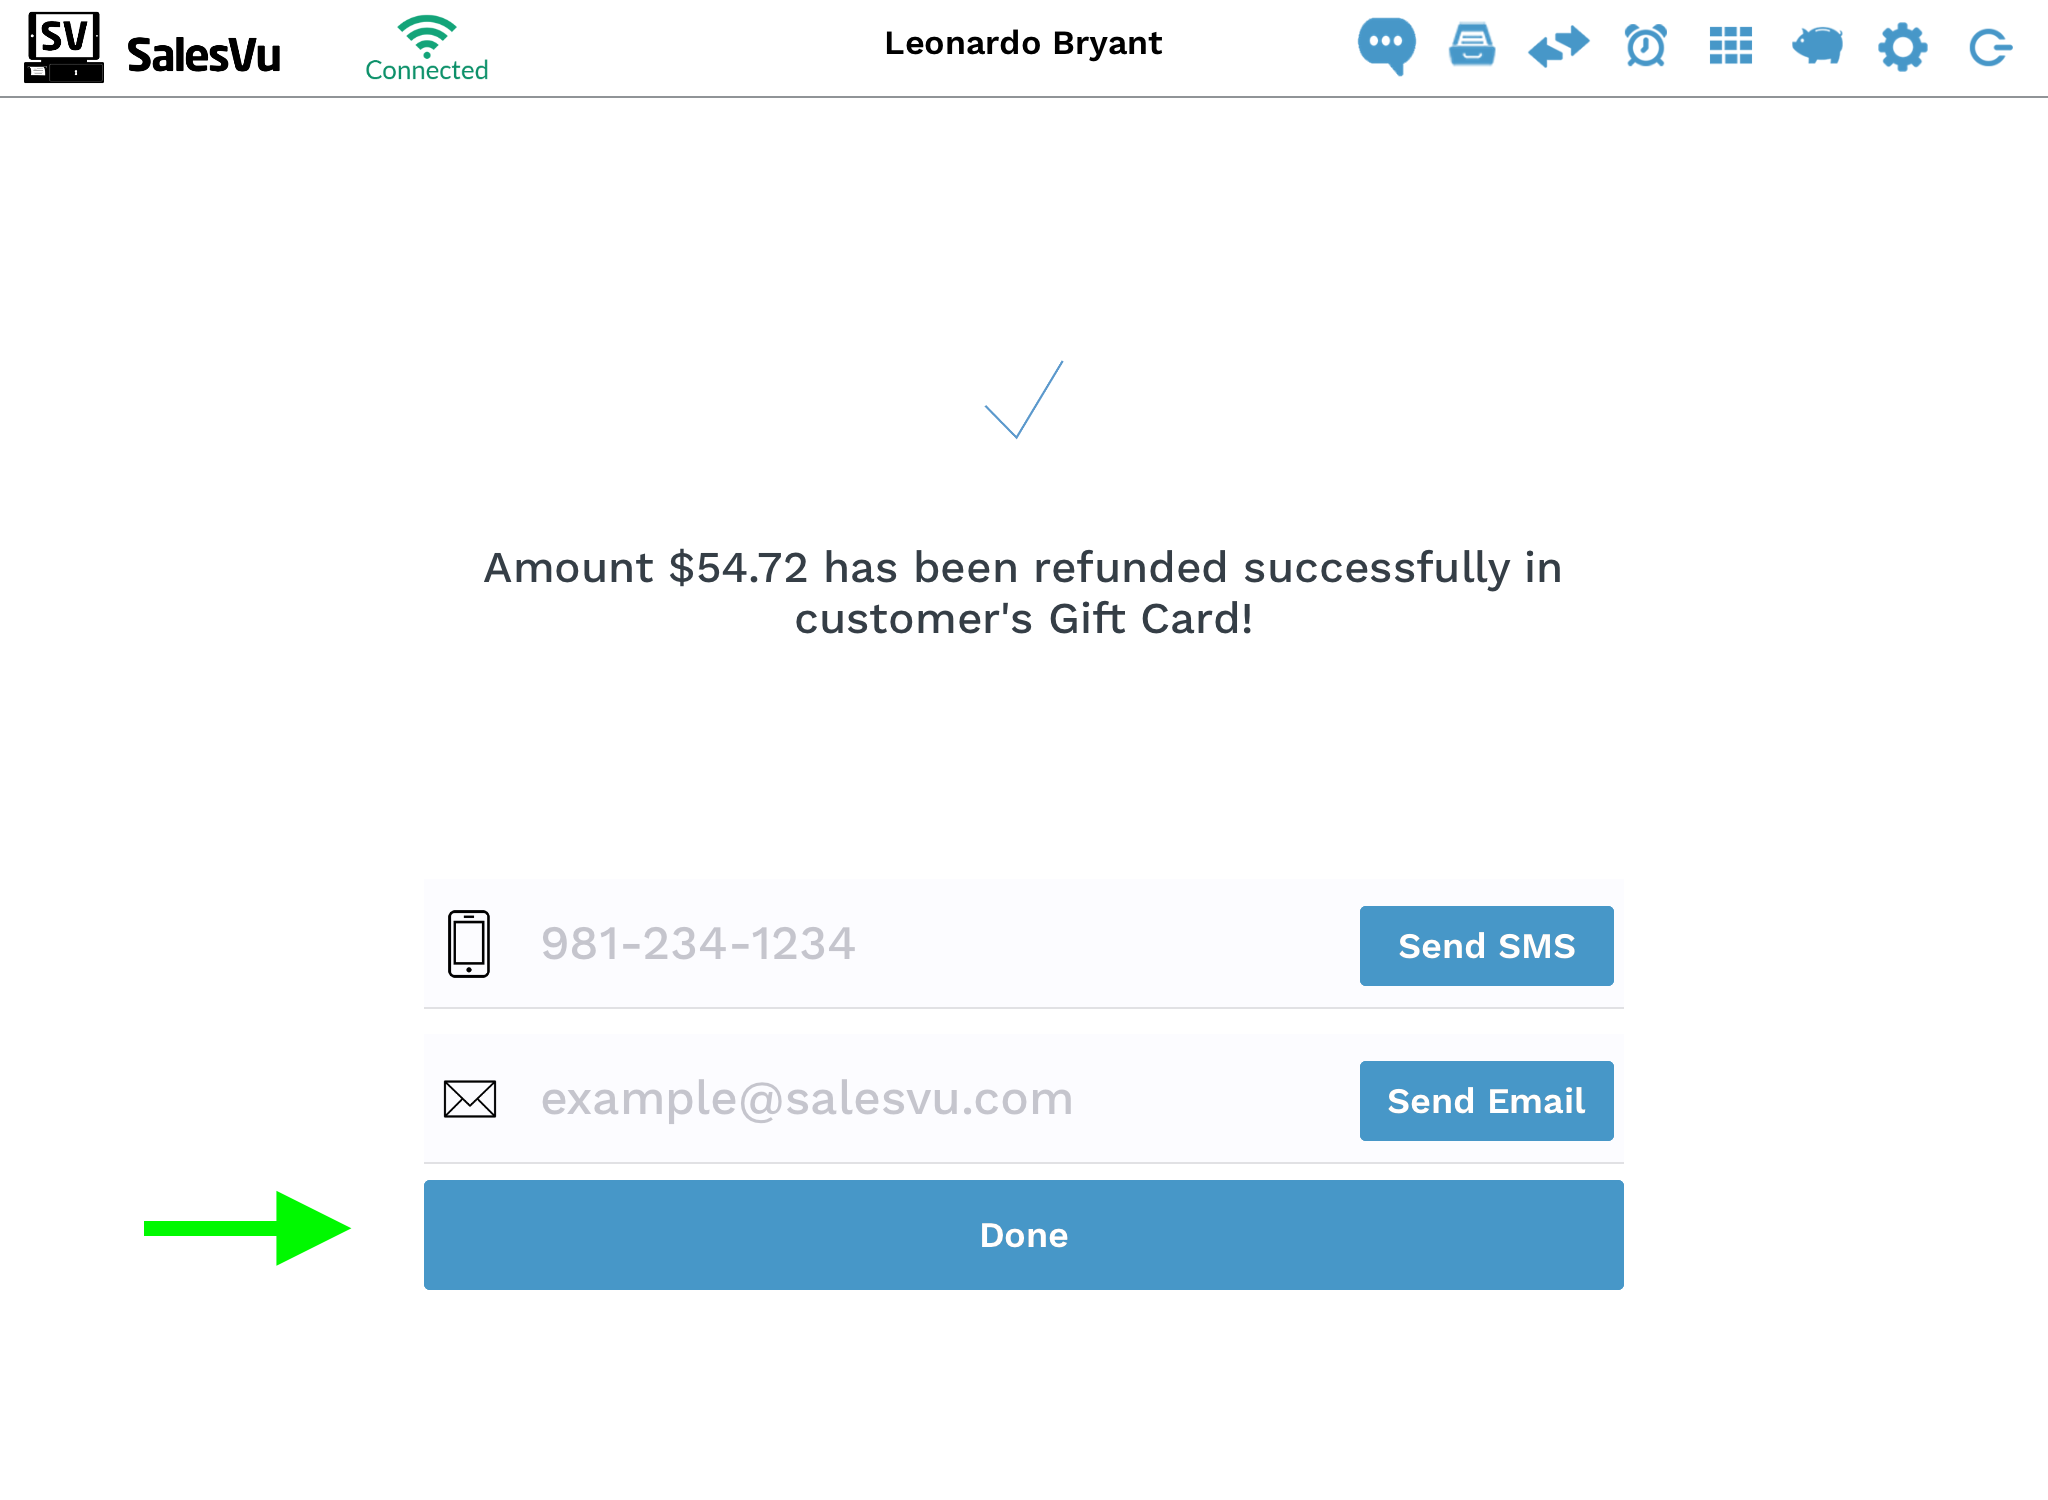Image resolution: width=2048 pixels, height=1500 pixels.
Task: Click the double-arrow transfer icon
Action: (1558, 46)
